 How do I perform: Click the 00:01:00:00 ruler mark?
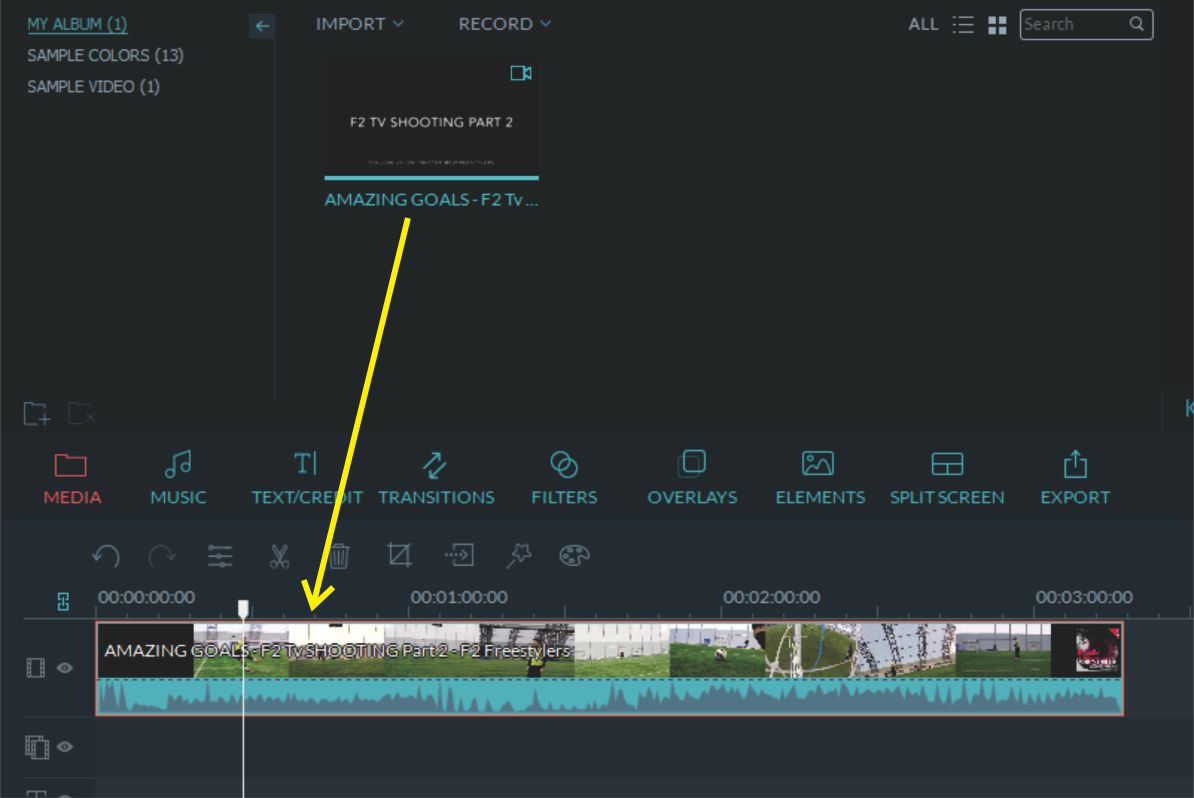459,598
